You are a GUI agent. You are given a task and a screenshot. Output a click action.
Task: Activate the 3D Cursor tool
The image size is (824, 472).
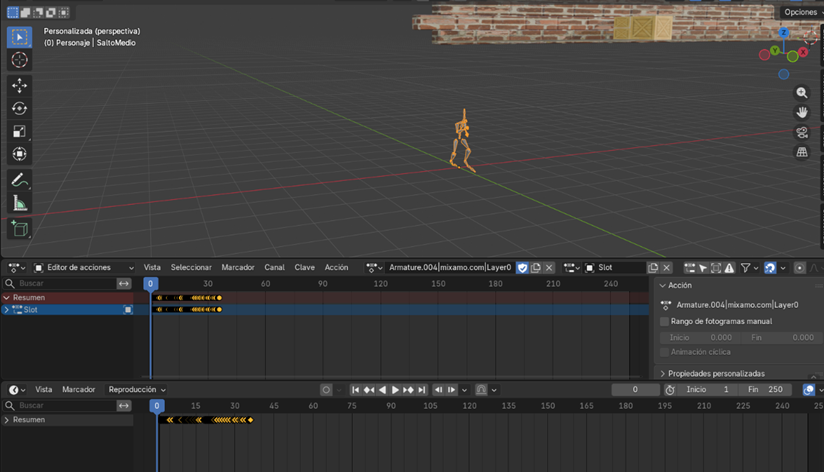pyautogui.click(x=19, y=60)
